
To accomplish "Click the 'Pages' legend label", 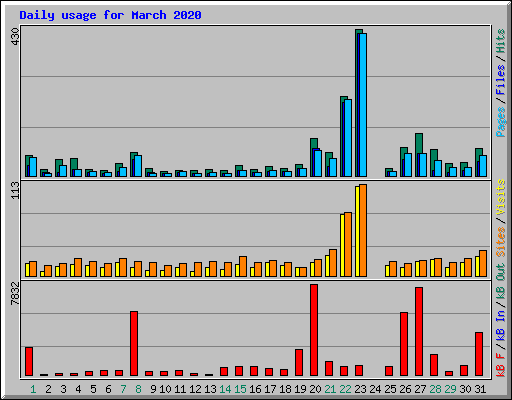I will (x=501, y=122).
